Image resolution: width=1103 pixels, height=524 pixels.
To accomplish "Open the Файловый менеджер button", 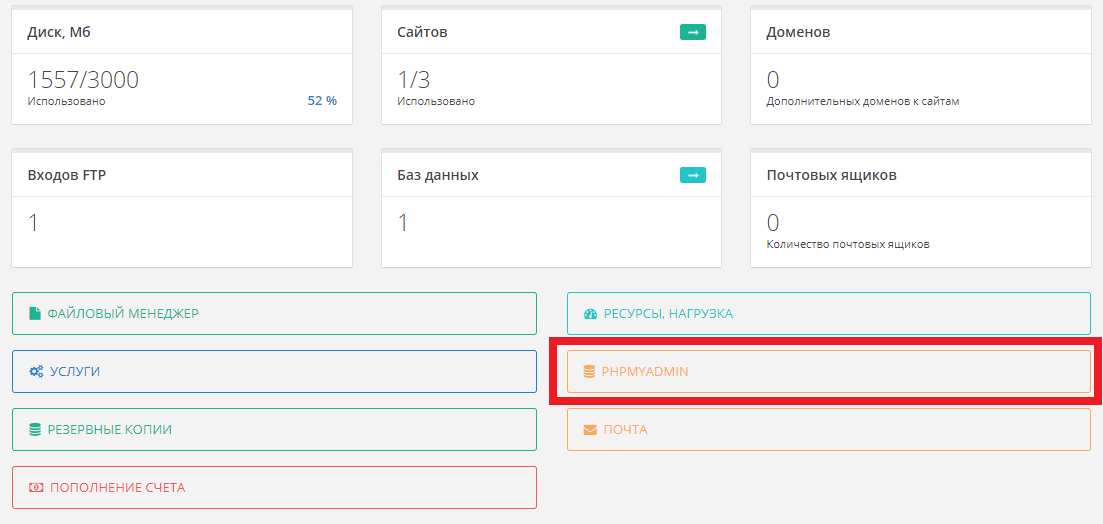I will (274, 313).
